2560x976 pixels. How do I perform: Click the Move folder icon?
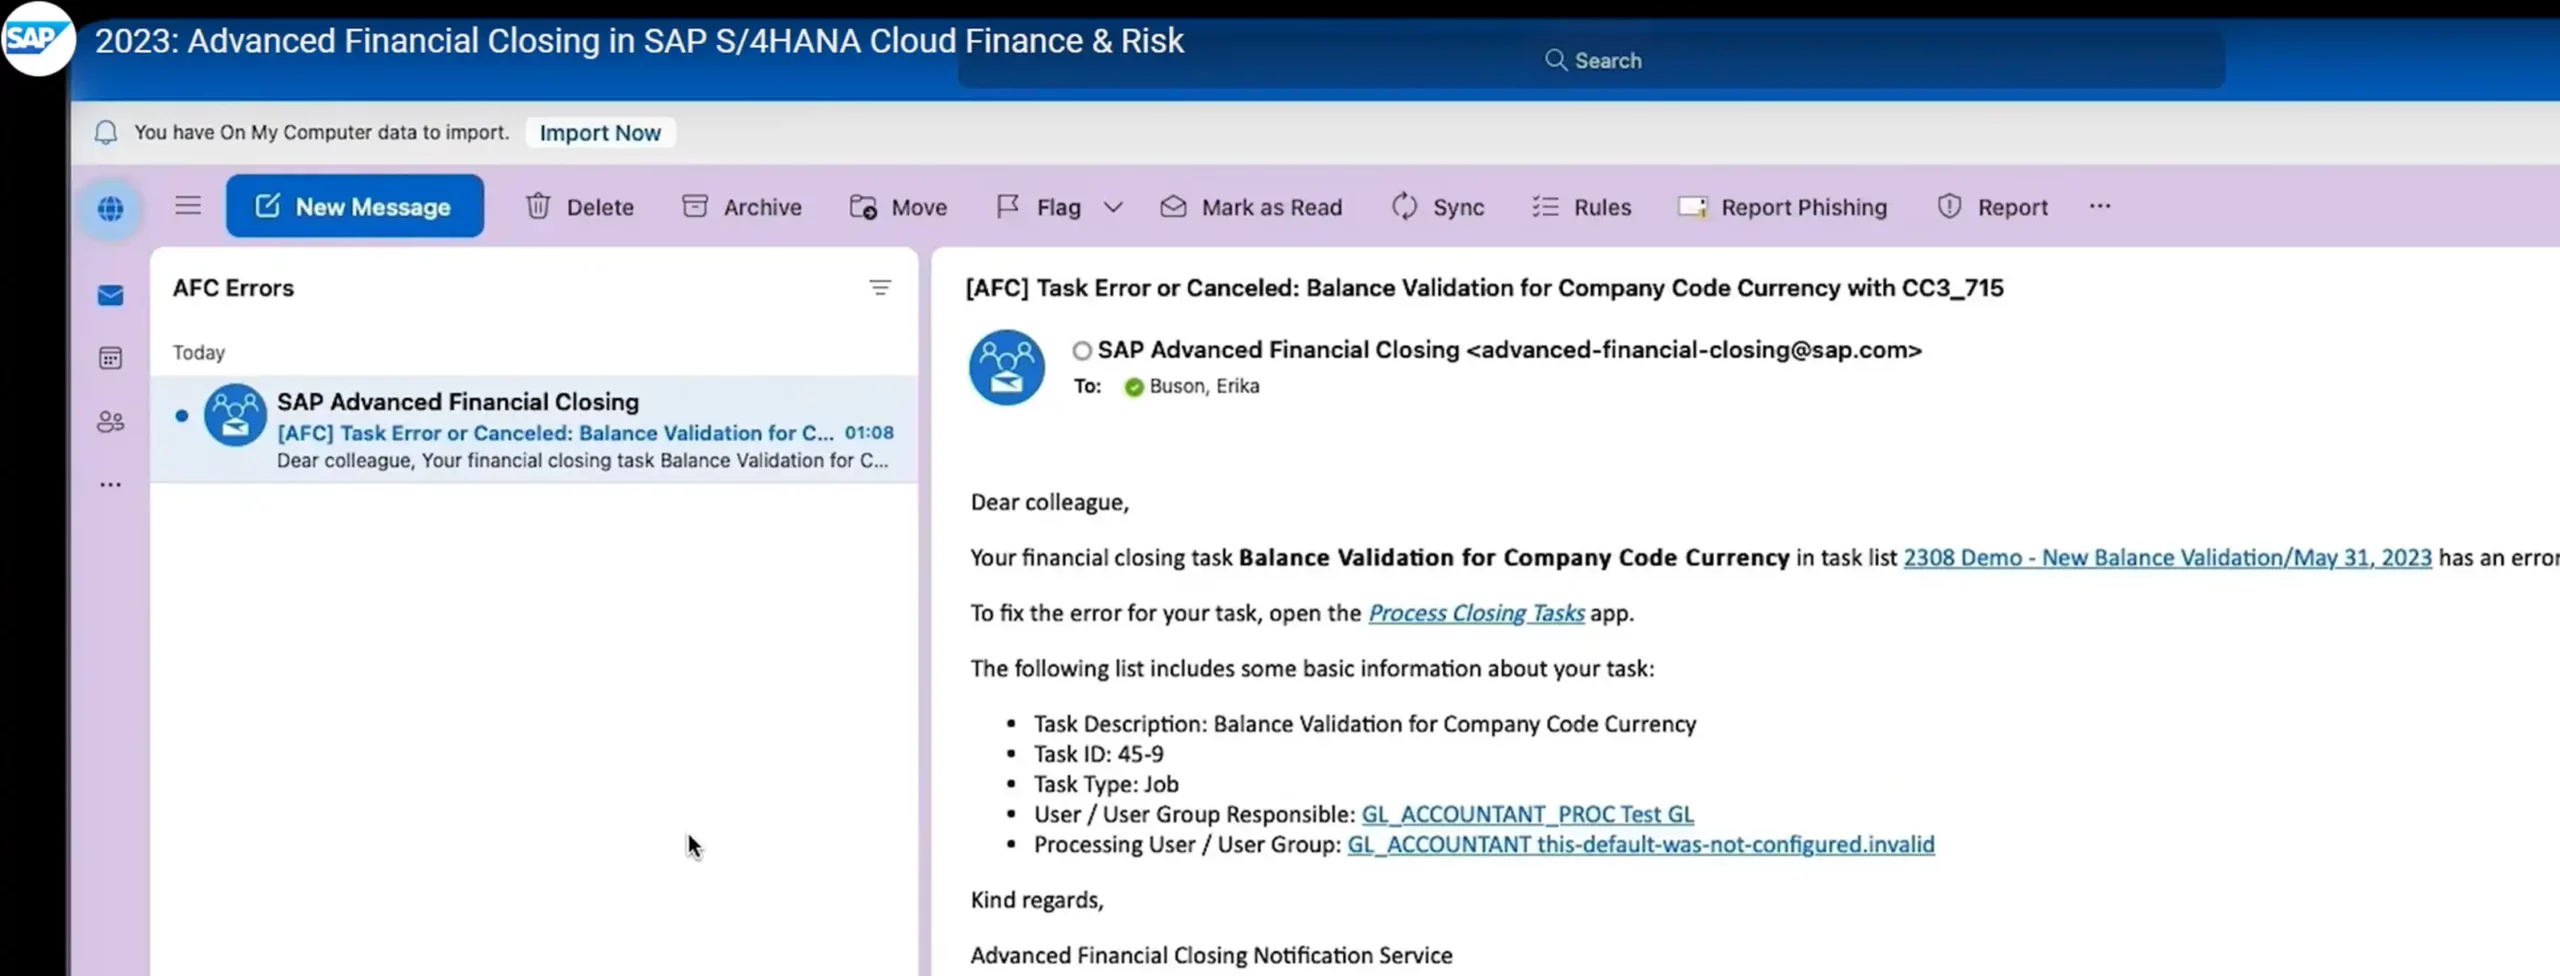(863, 207)
